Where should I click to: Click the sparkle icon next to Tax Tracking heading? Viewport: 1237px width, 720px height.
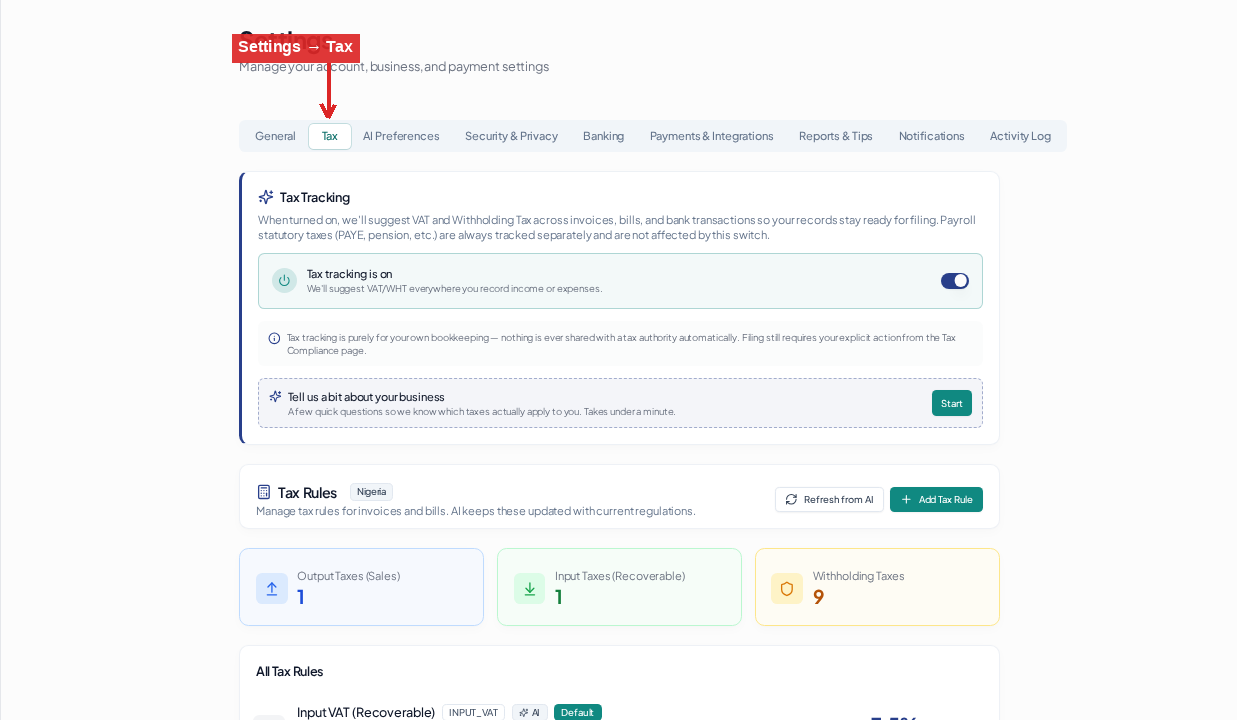266,197
